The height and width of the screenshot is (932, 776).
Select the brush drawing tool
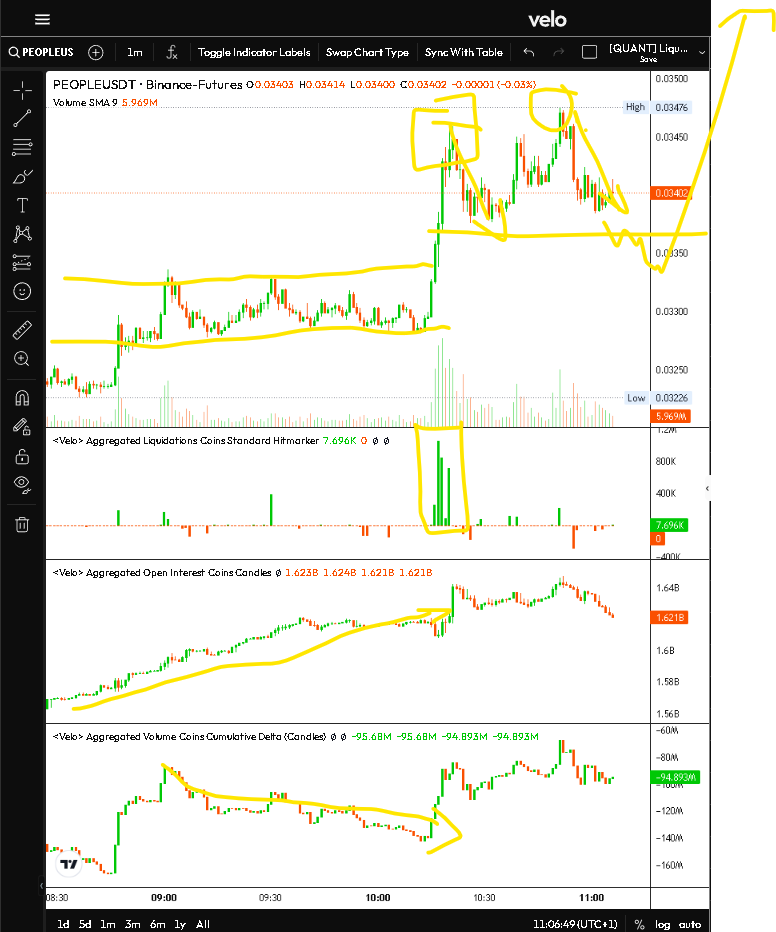23,177
